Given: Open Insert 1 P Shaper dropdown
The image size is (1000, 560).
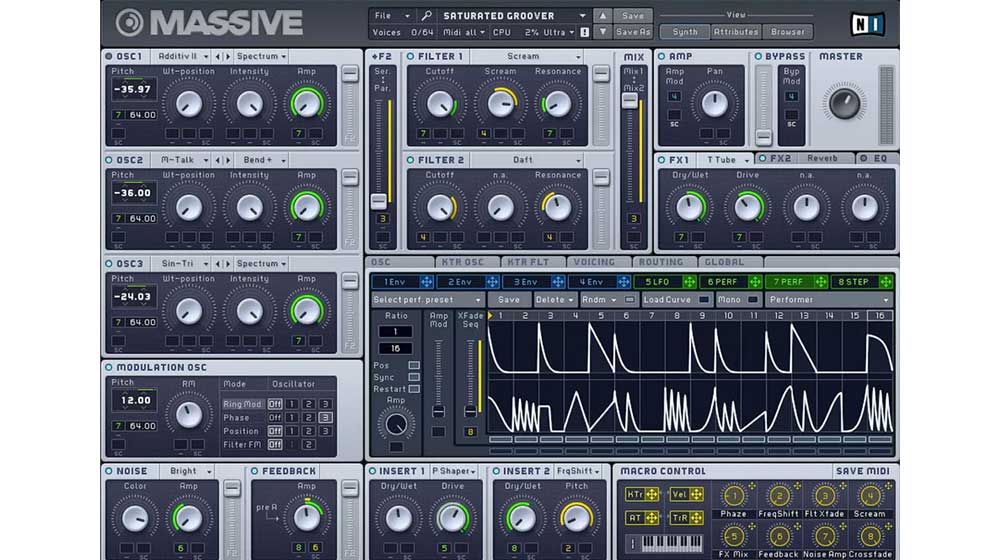Looking at the screenshot, I should point(454,471).
